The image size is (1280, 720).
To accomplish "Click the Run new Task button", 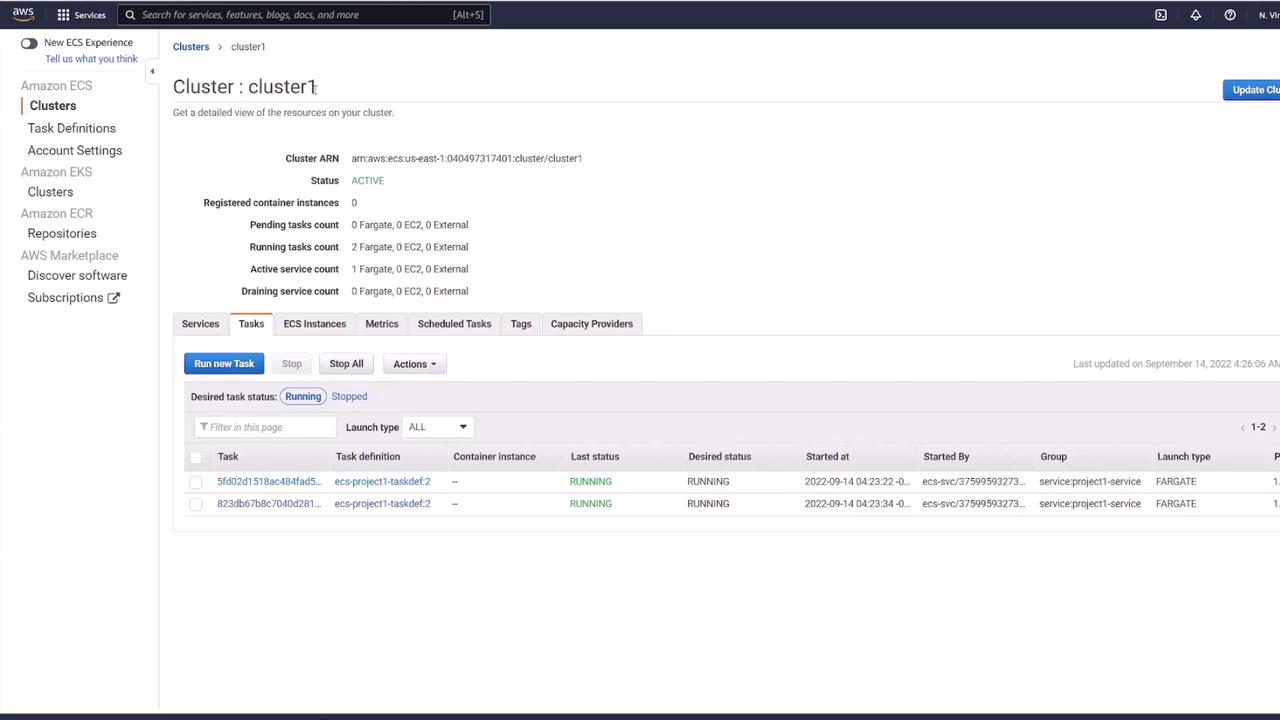I will coord(224,364).
